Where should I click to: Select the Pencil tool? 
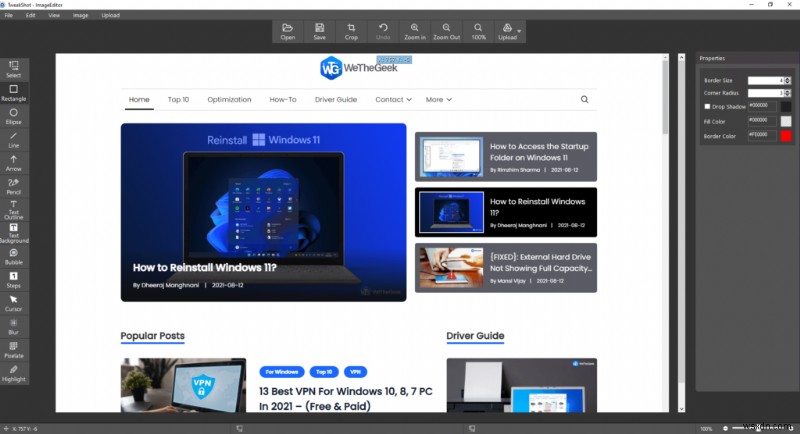coord(14,187)
